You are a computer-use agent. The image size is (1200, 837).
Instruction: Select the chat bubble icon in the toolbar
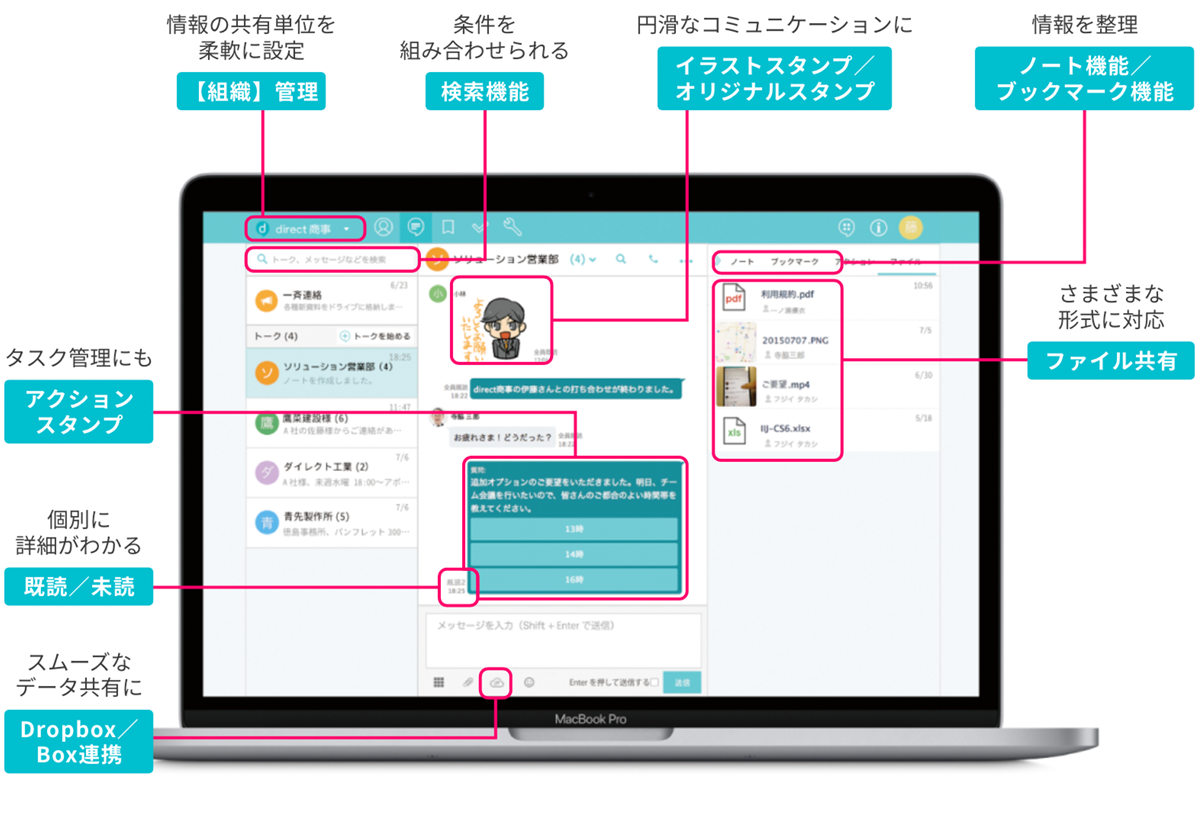416,227
